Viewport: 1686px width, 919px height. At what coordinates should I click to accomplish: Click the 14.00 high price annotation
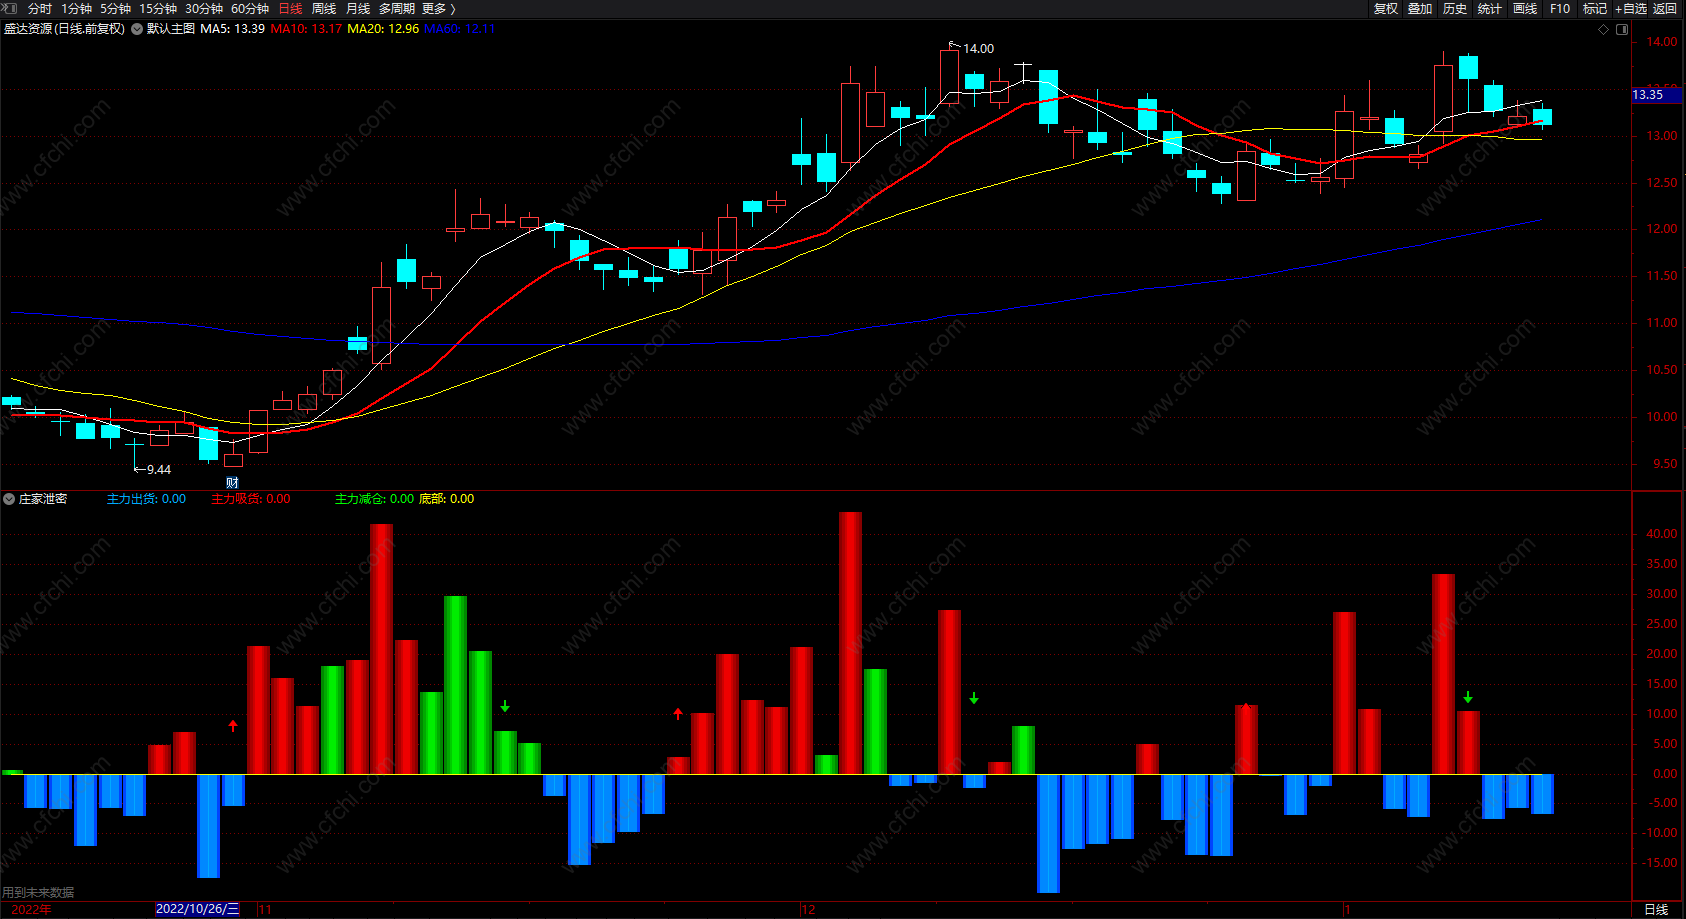[x=978, y=48]
